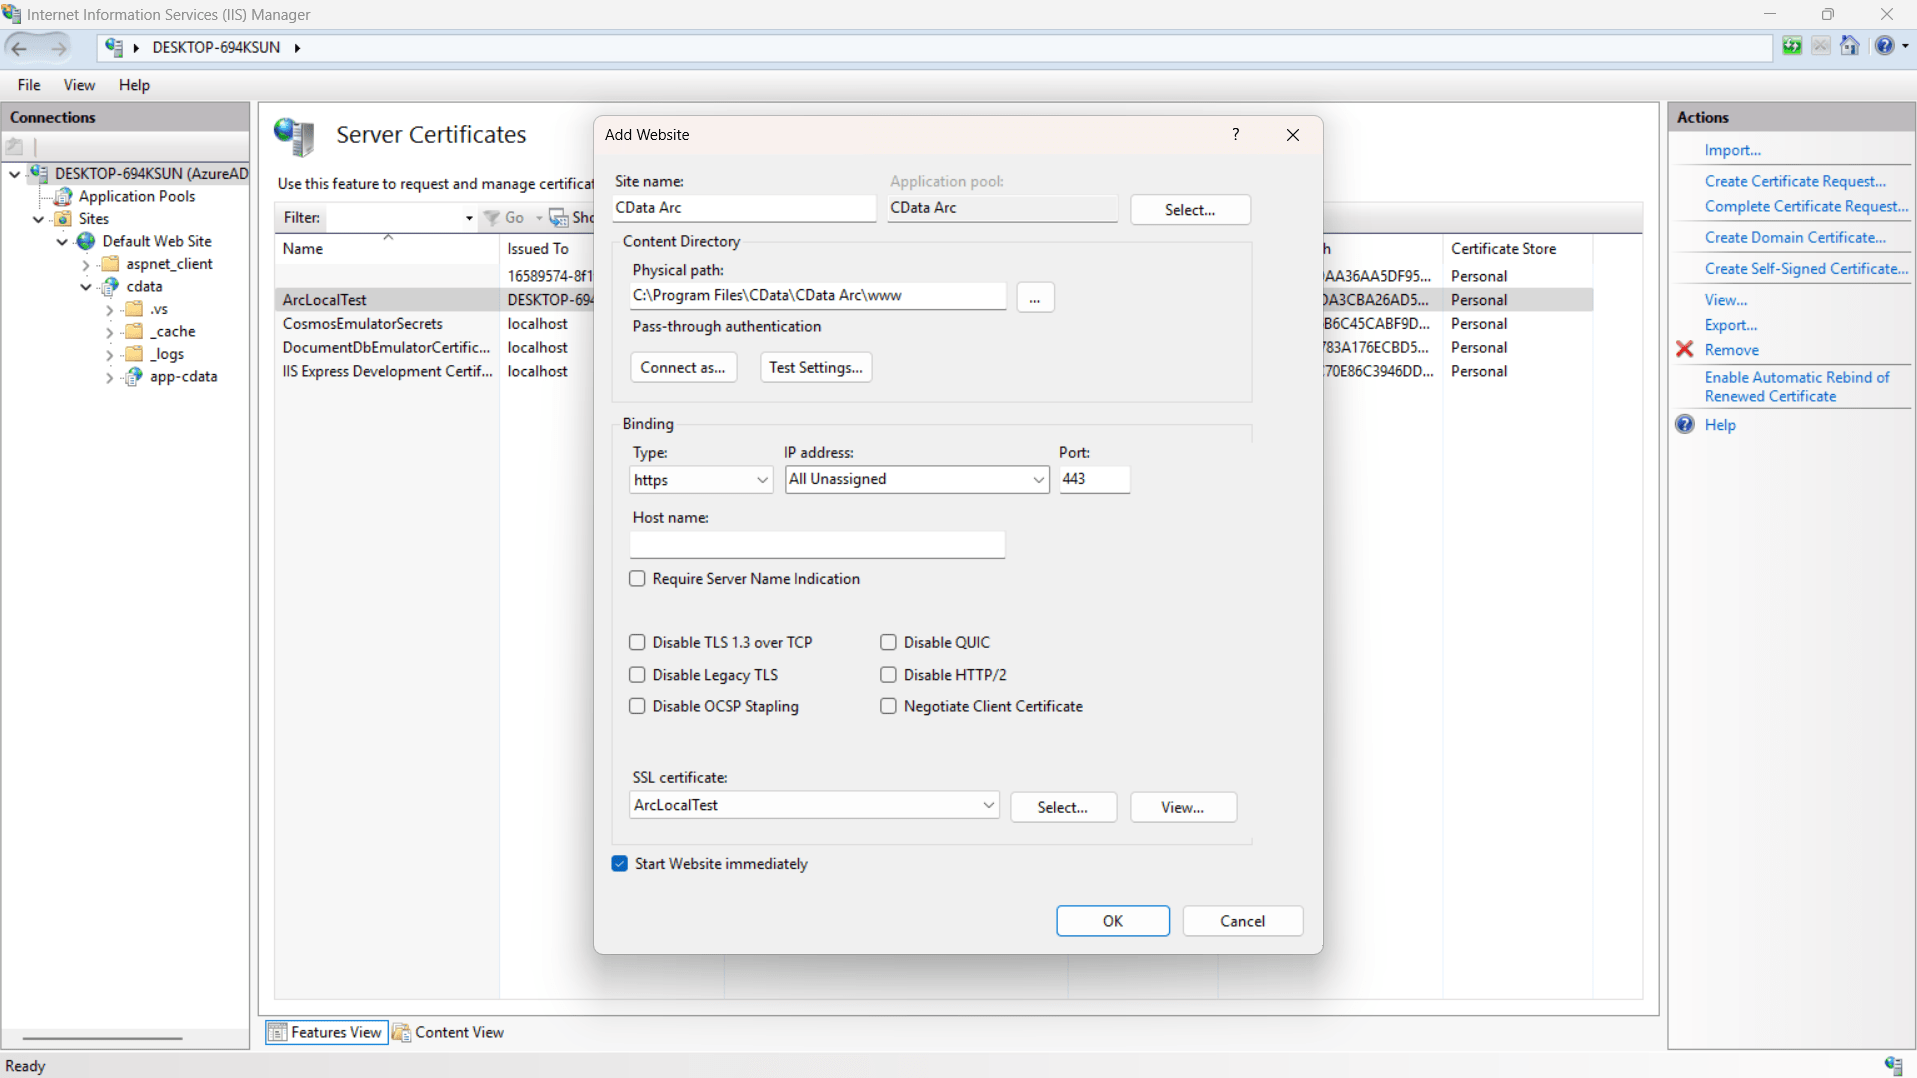Click the Host name input field
Viewport: 1917px width, 1078px height.
[x=817, y=544]
